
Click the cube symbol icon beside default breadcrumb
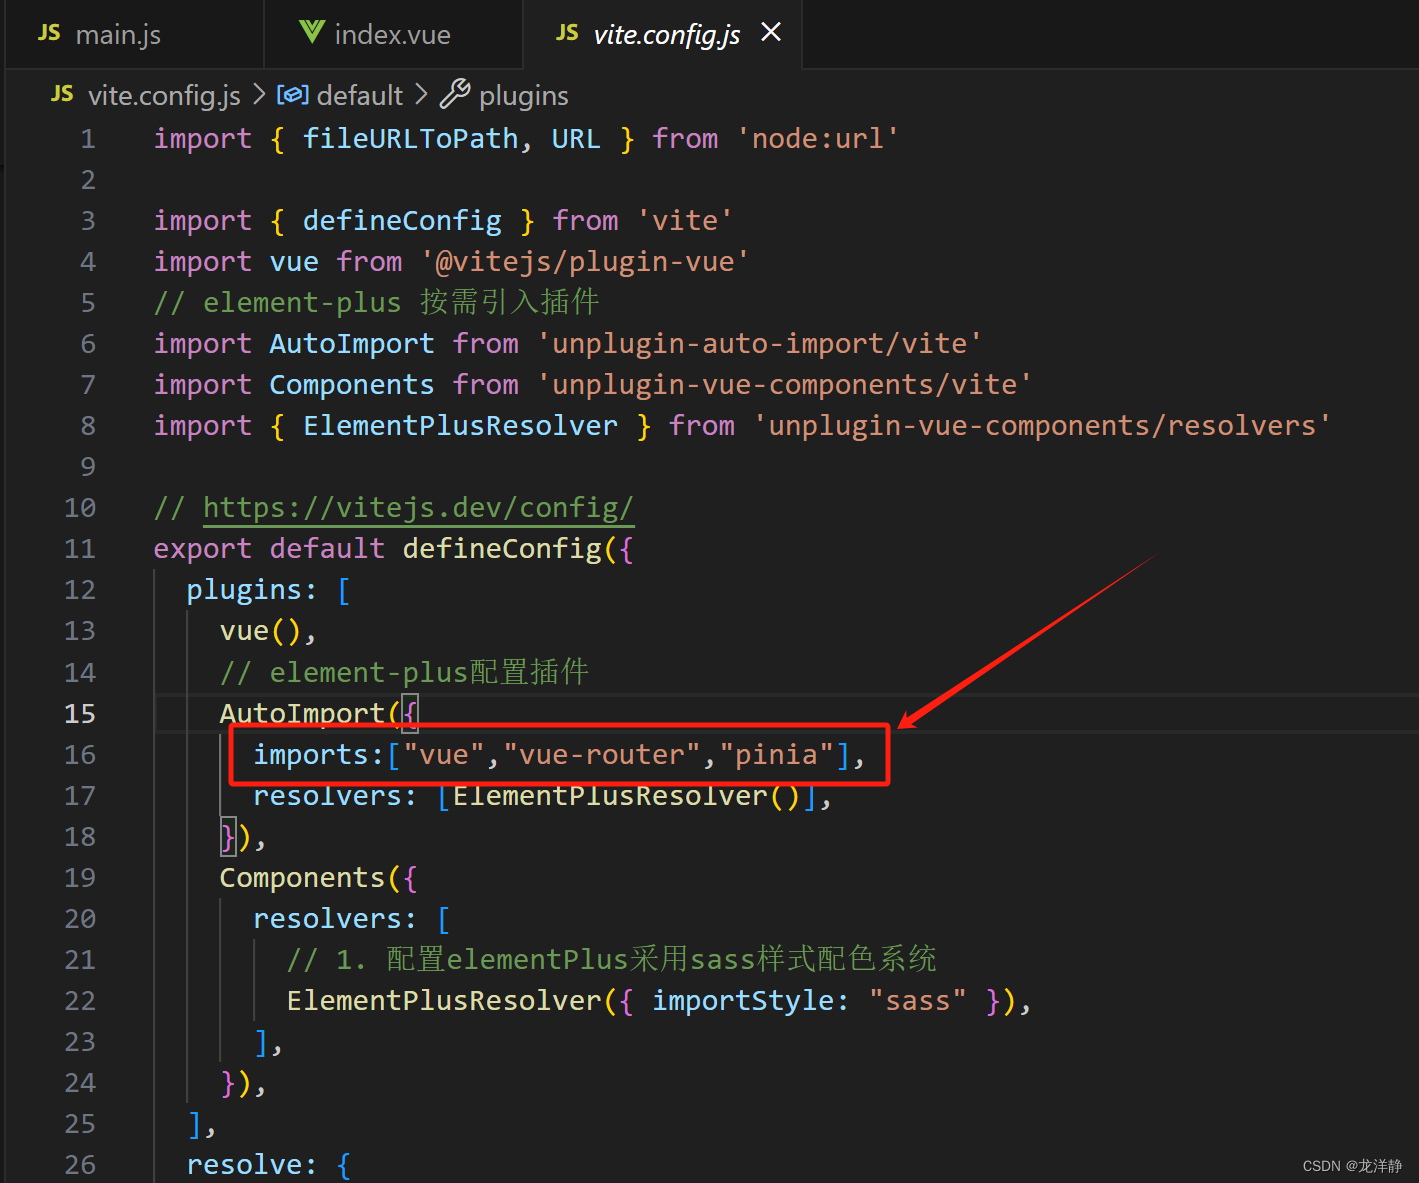(x=292, y=94)
